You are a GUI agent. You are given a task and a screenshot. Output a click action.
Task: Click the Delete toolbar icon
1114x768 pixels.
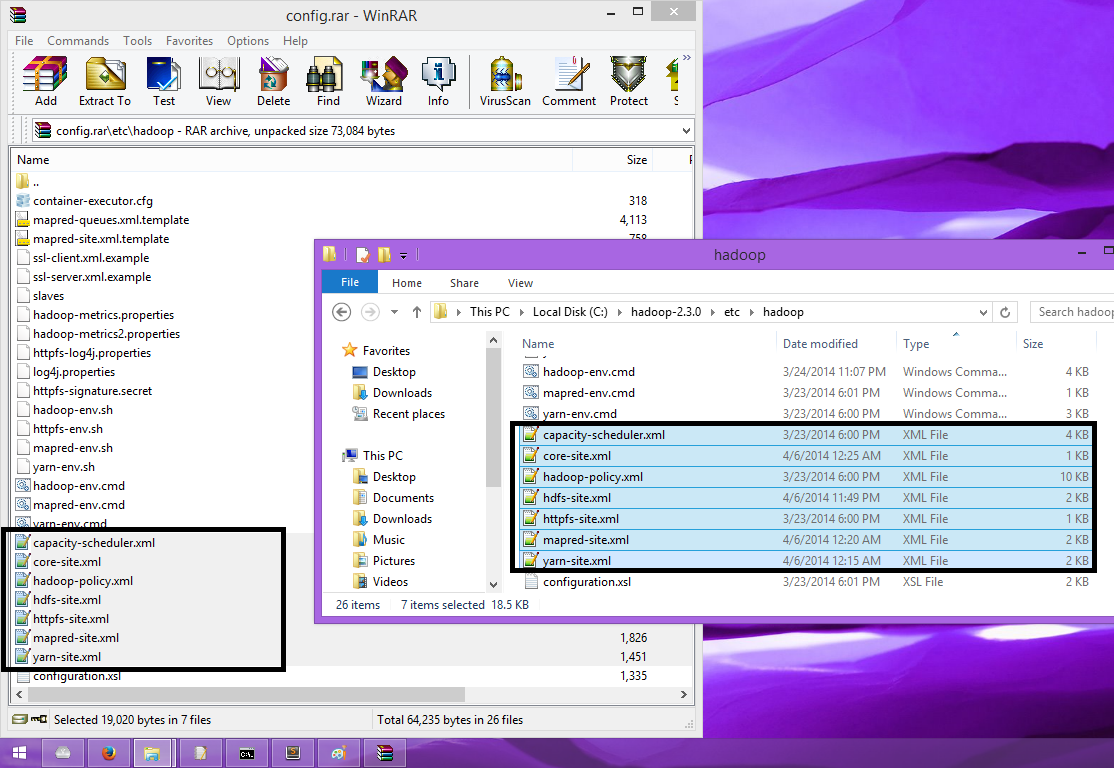pos(274,82)
